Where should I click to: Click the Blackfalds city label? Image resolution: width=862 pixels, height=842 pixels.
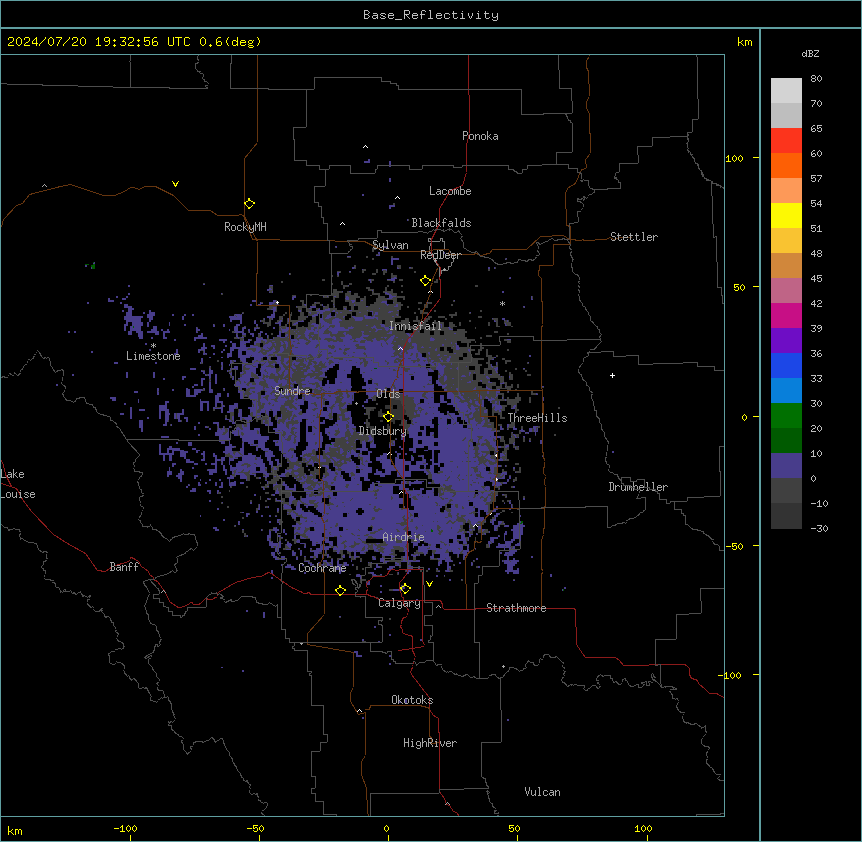(441, 223)
